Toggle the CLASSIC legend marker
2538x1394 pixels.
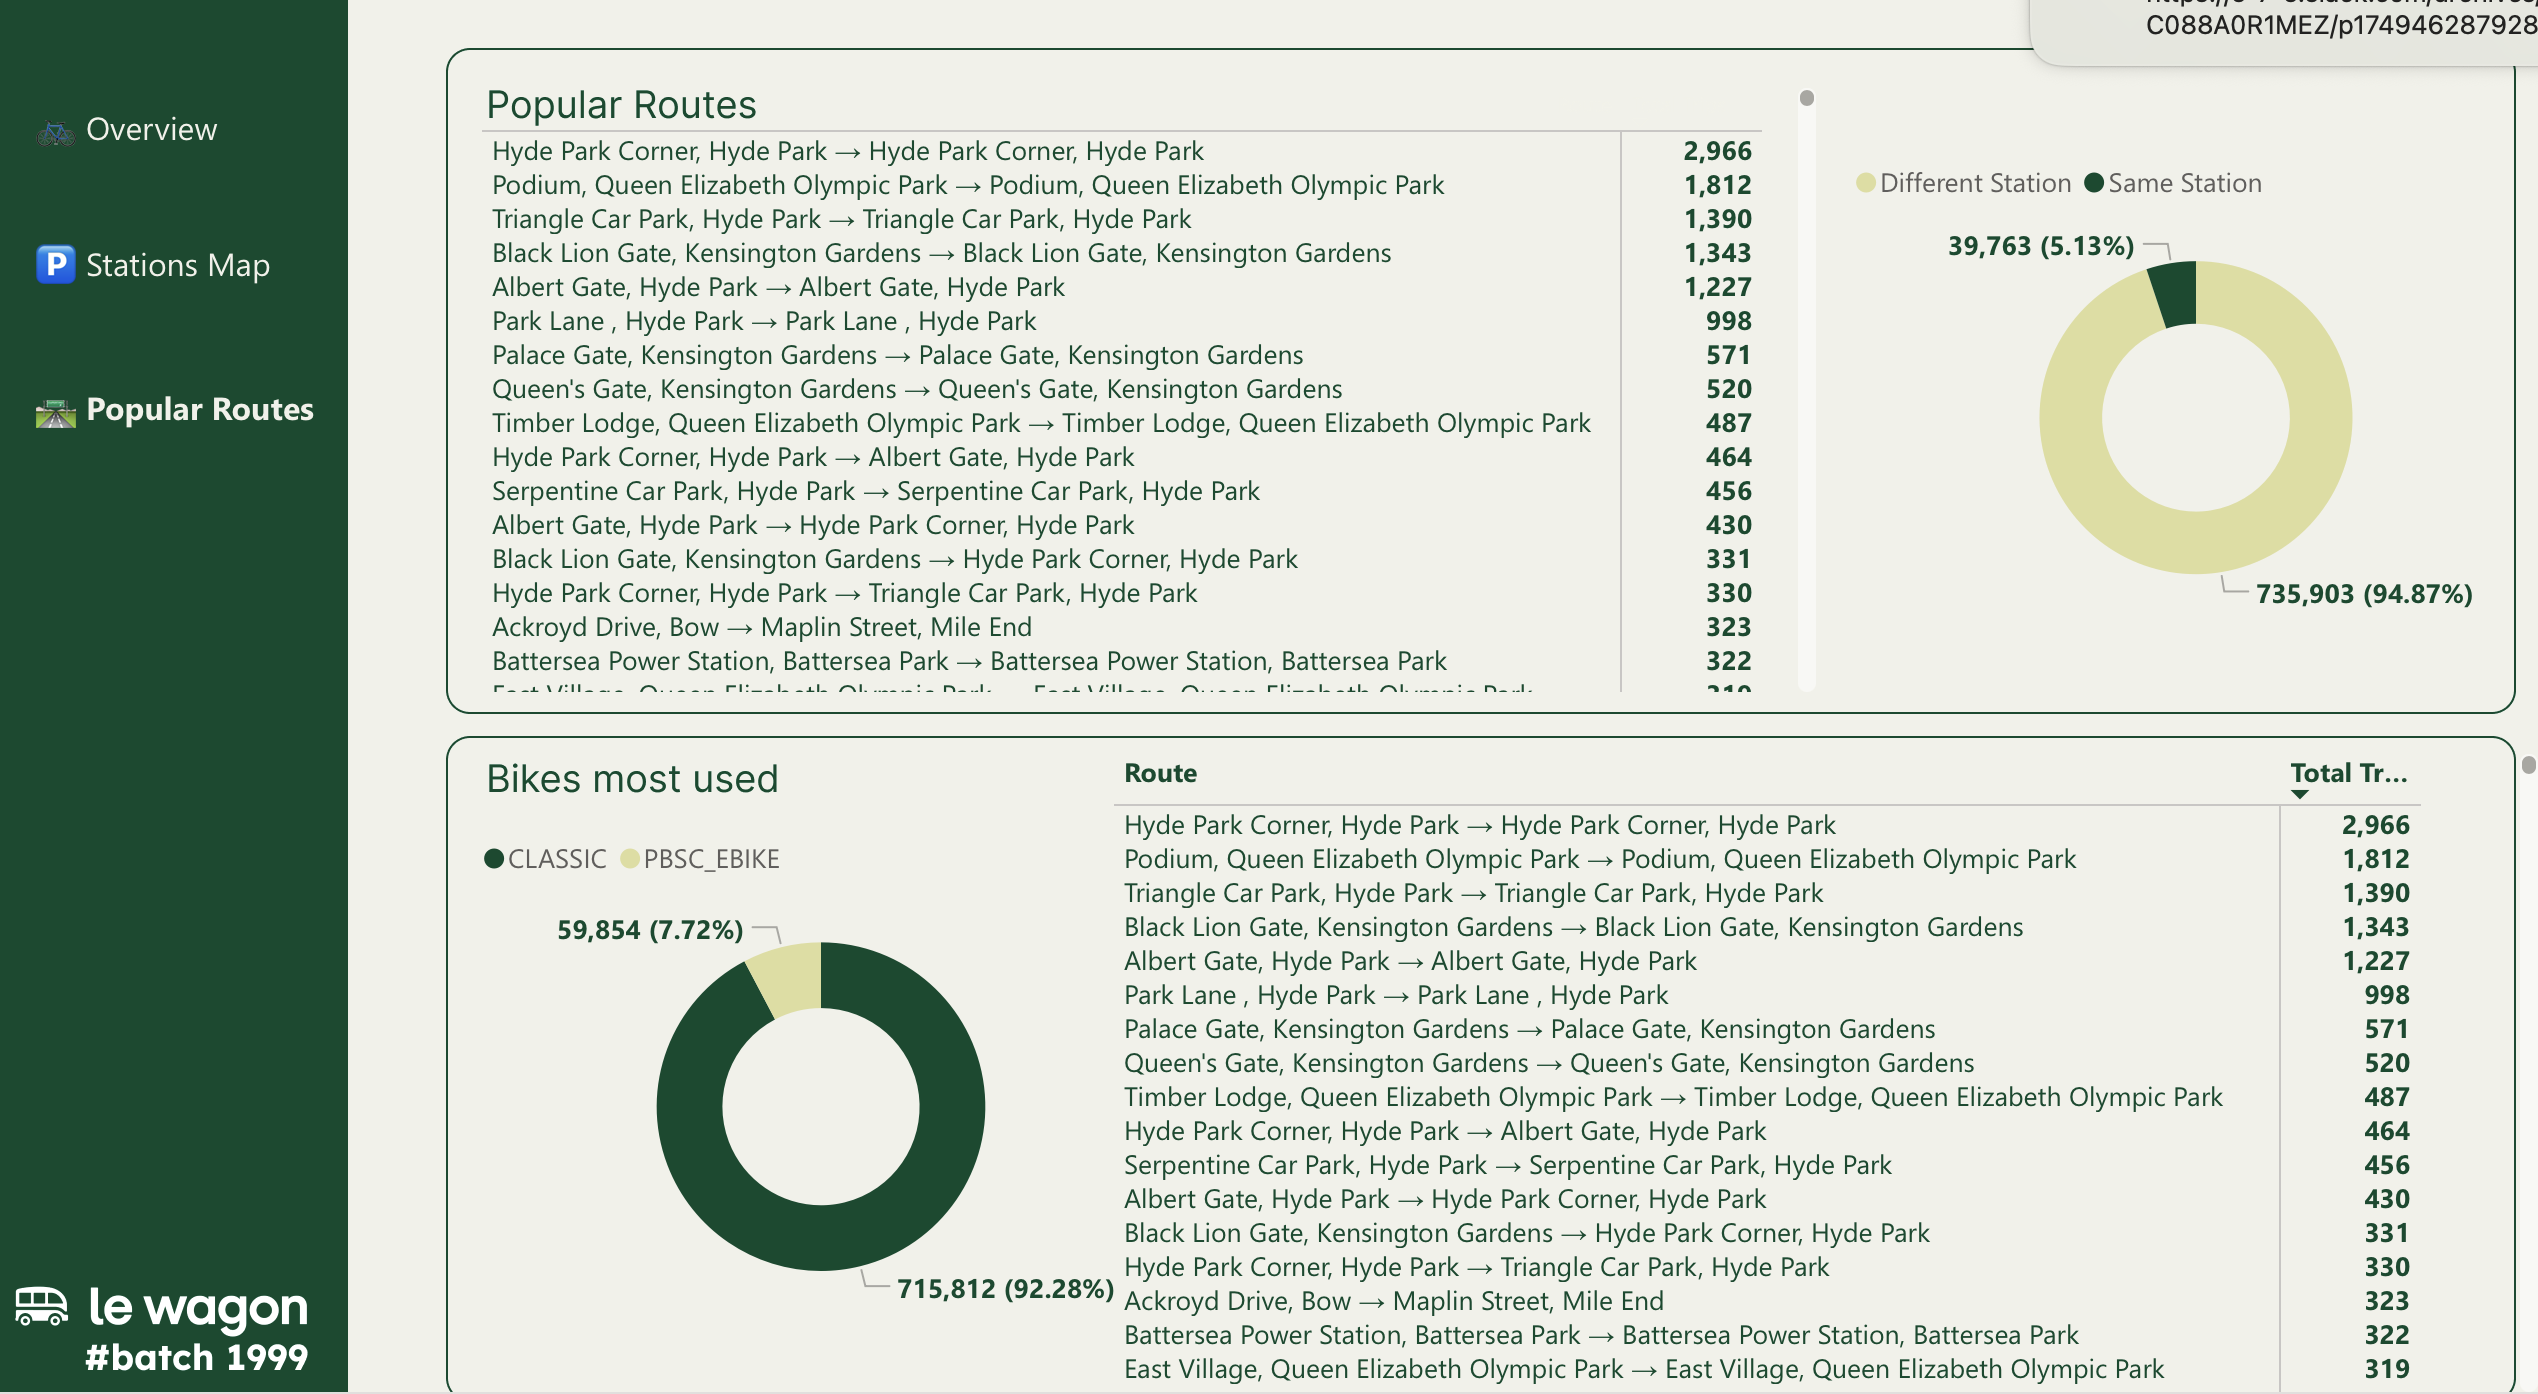point(493,859)
